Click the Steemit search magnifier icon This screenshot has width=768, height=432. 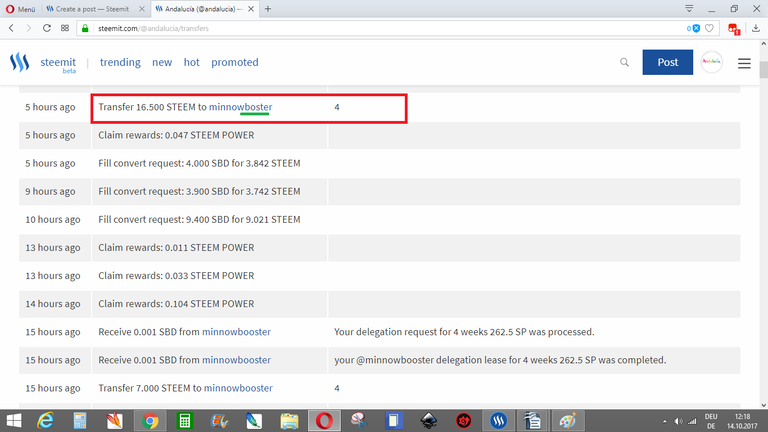624,62
